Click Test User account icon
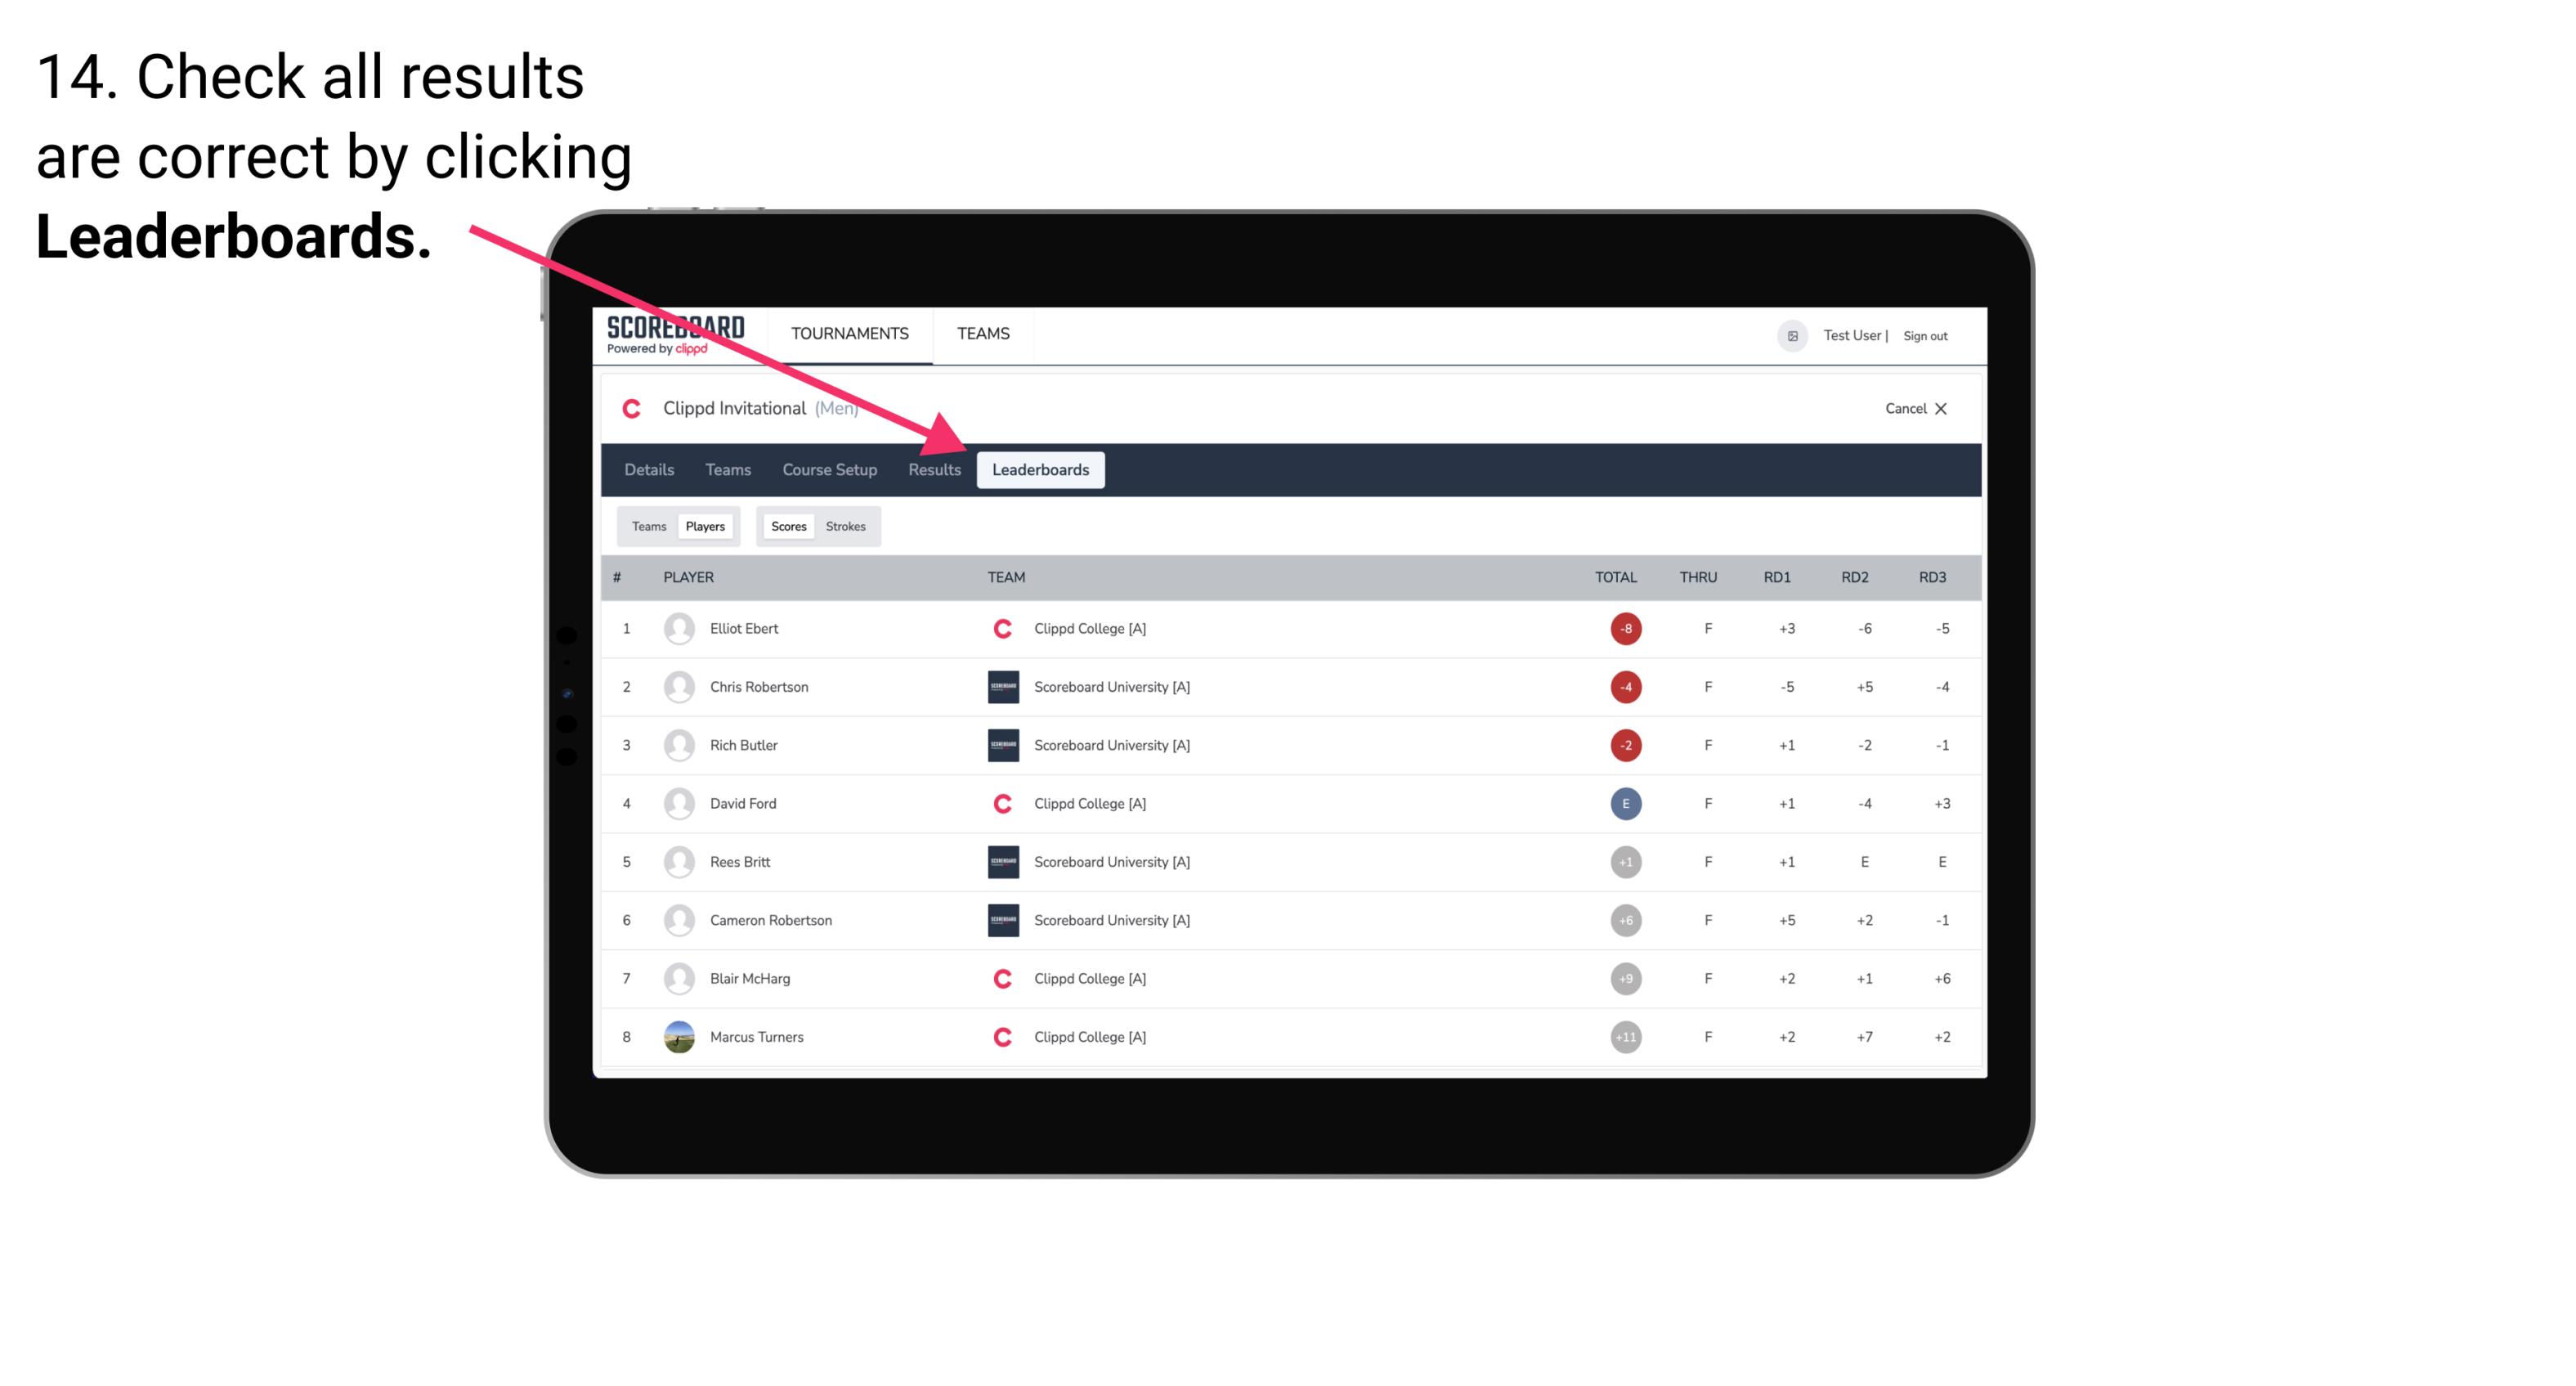2576x1386 pixels. tap(1793, 334)
